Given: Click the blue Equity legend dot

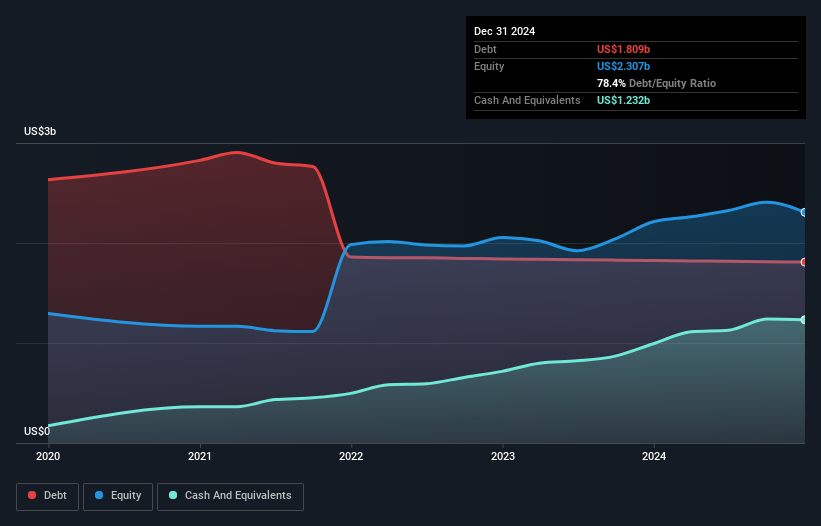Looking at the screenshot, I should tap(99, 495).
